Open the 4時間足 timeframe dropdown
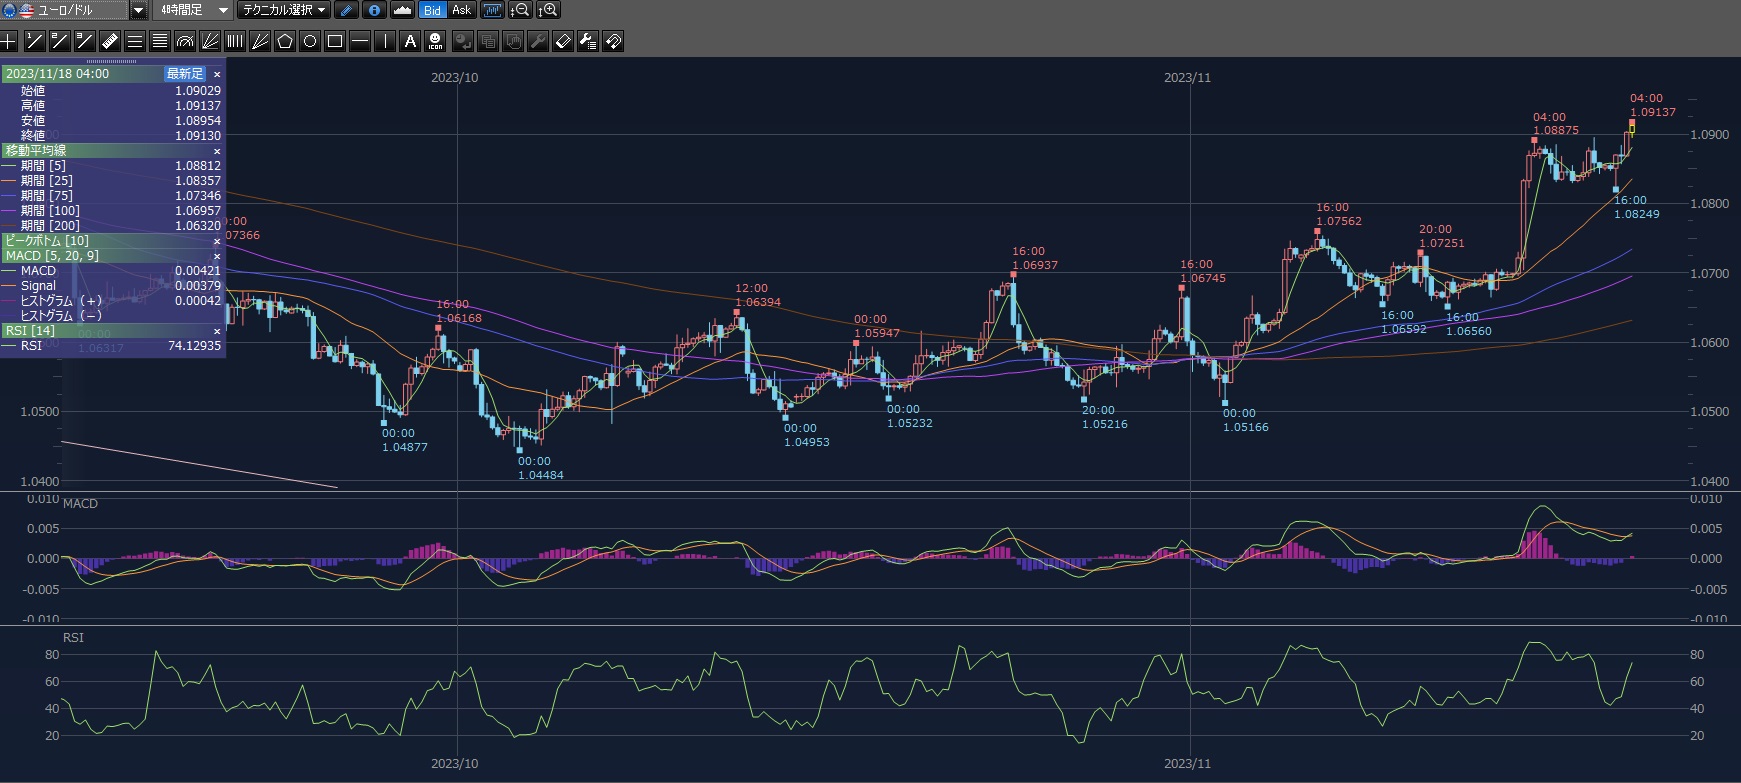Image resolution: width=1741 pixels, height=783 pixels. click(223, 10)
